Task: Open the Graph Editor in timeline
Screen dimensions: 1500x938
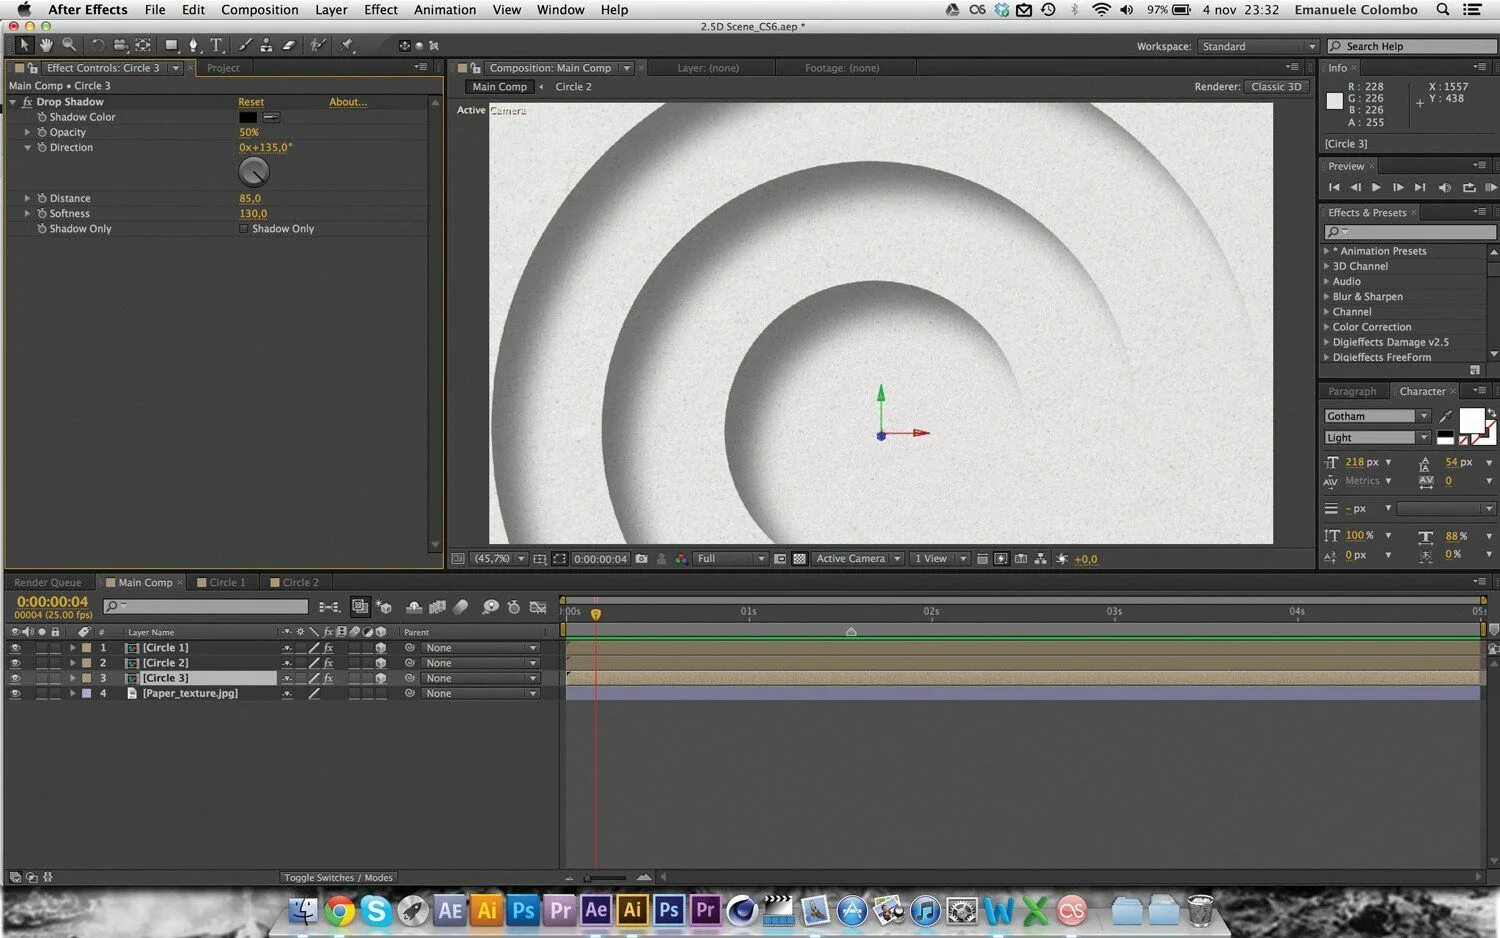Action: (x=538, y=607)
